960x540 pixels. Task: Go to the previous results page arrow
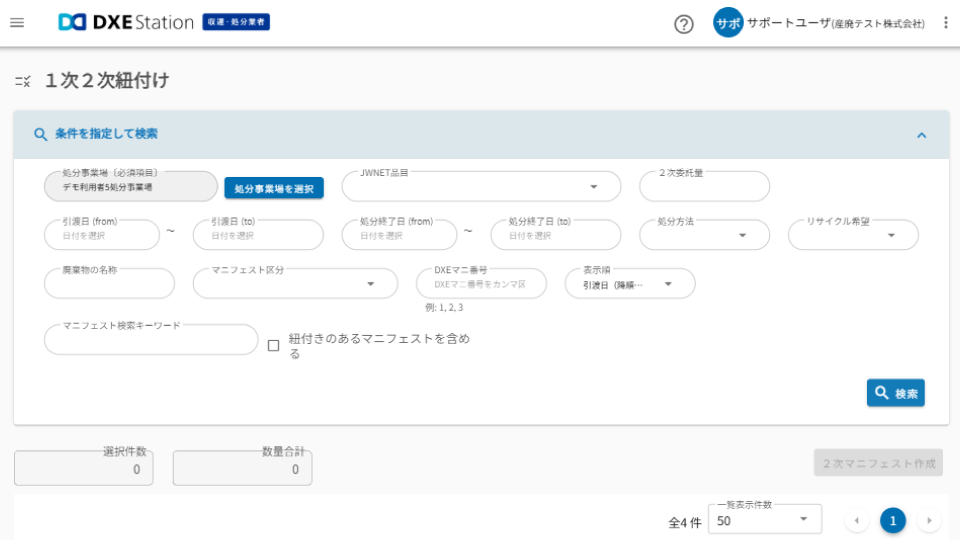pos(856,520)
